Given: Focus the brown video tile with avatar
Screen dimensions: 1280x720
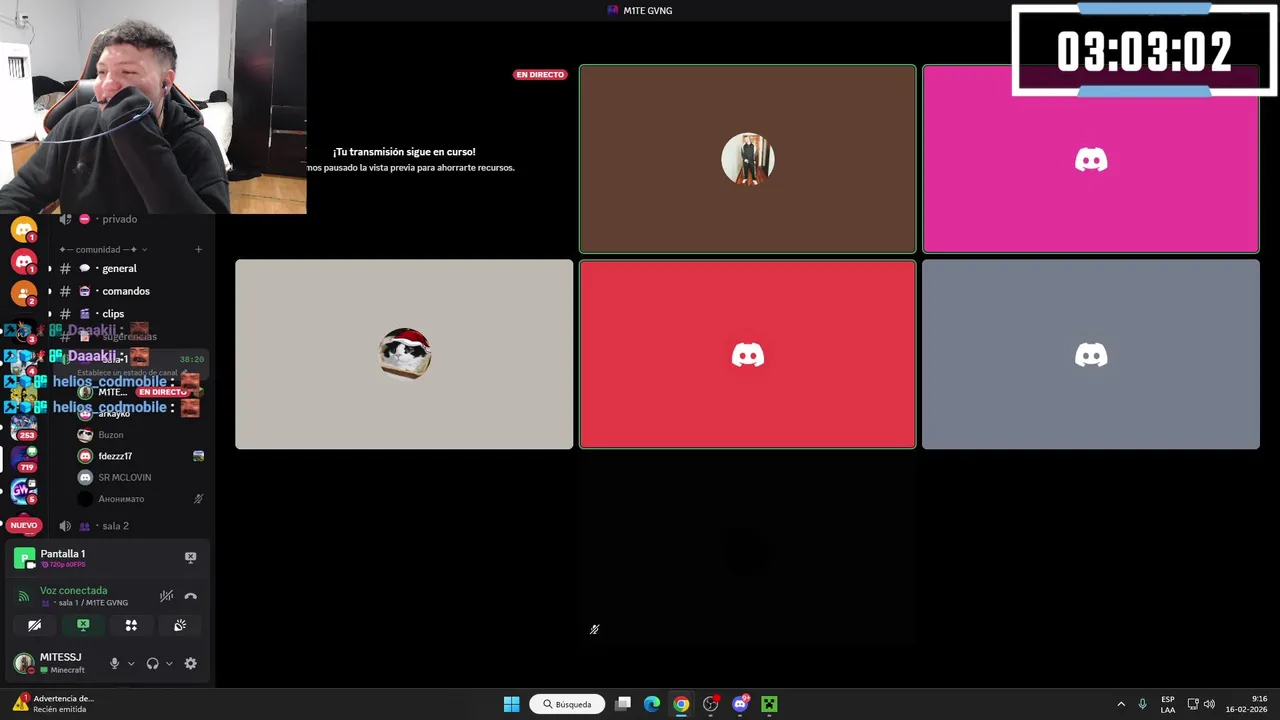Looking at the screenshot, I should click(747, 159).
